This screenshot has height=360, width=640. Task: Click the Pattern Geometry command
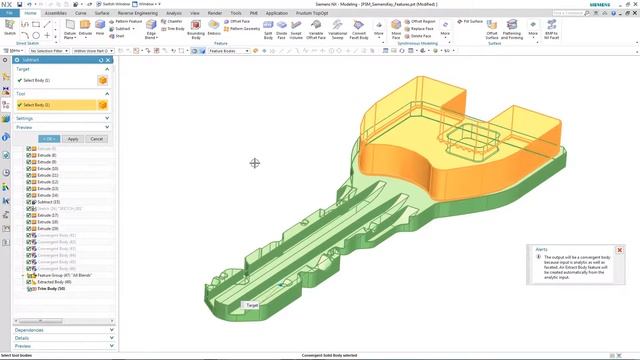[242, 29]
